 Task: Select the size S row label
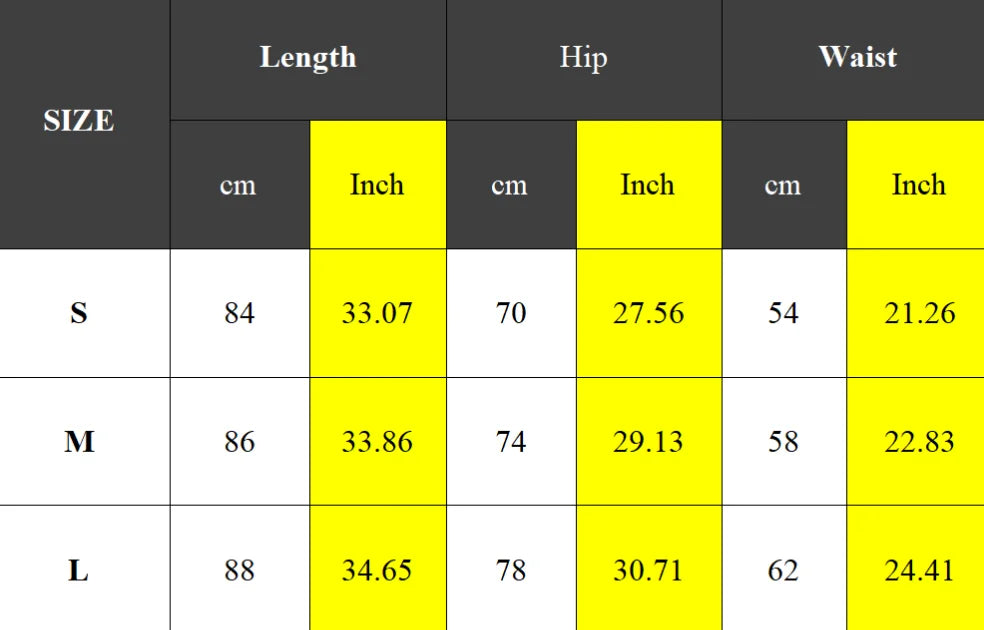pos(79,314)
